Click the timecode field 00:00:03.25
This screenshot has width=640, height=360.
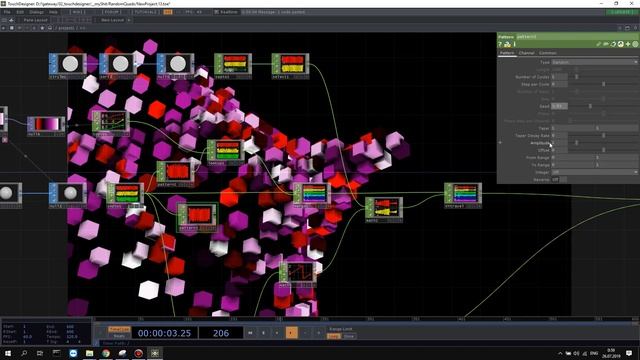[164, 333]
